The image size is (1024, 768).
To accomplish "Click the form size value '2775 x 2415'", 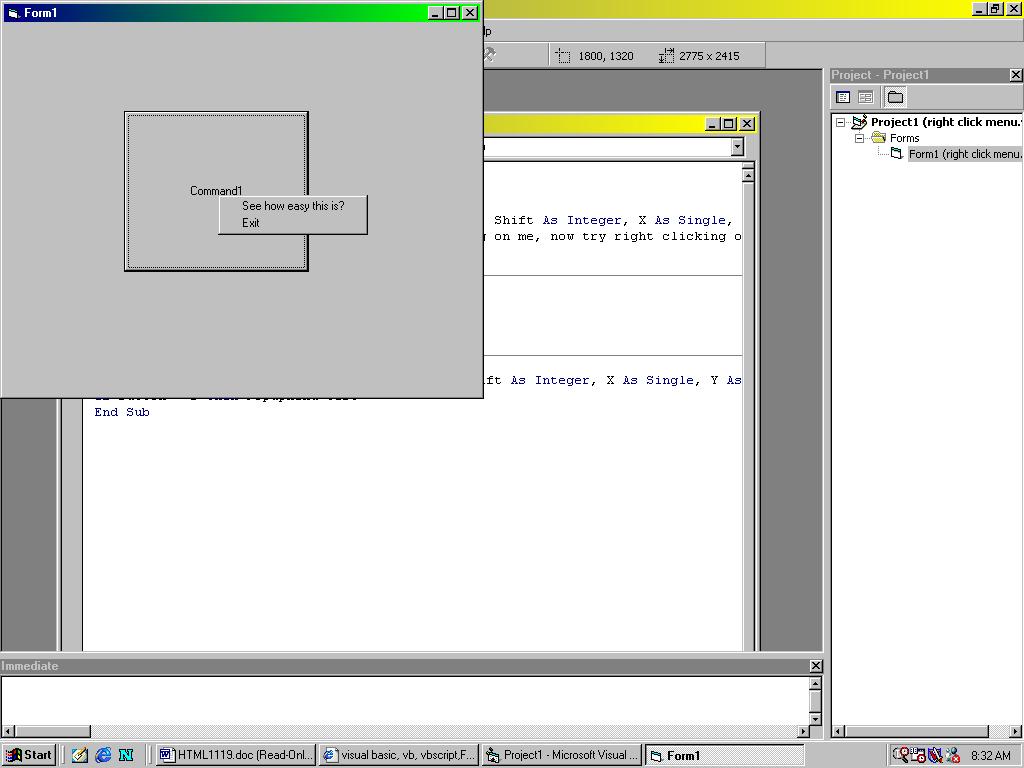I will (709, 56).
